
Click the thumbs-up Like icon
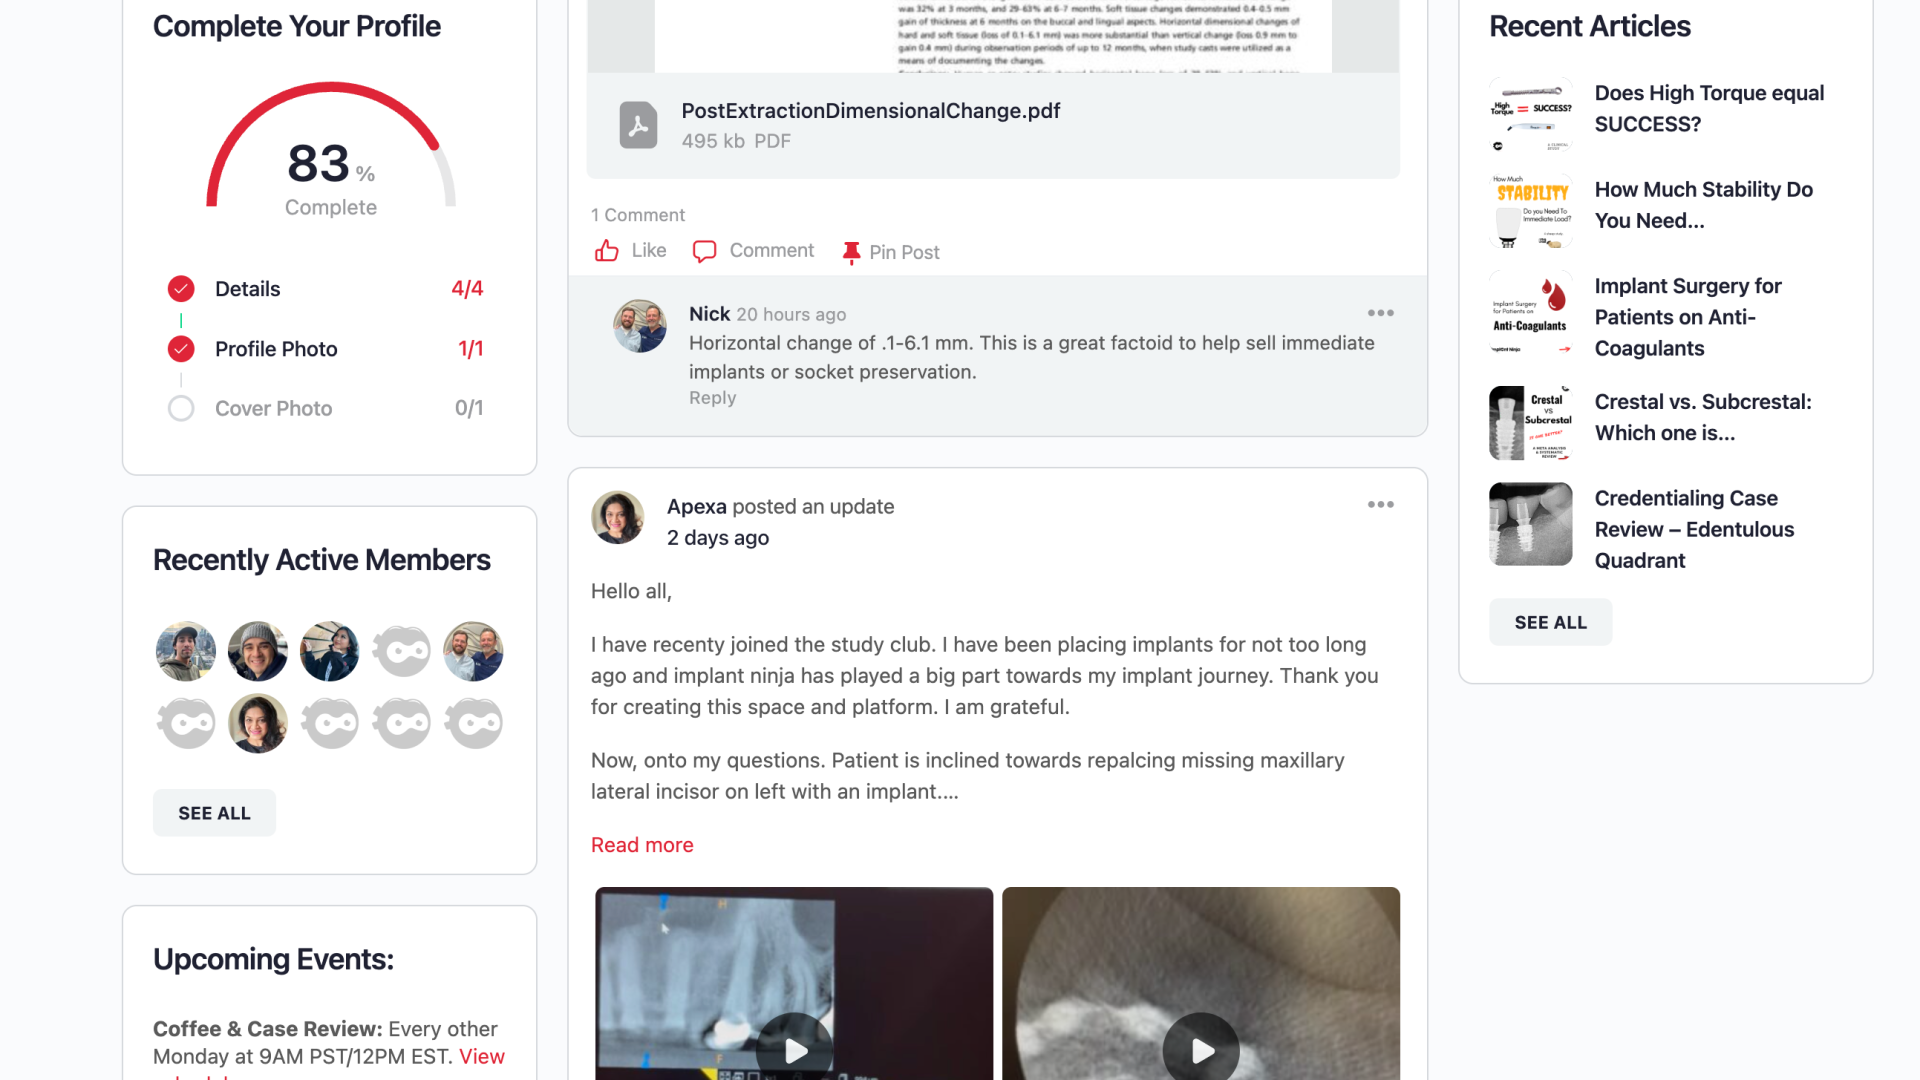point(606,251)
